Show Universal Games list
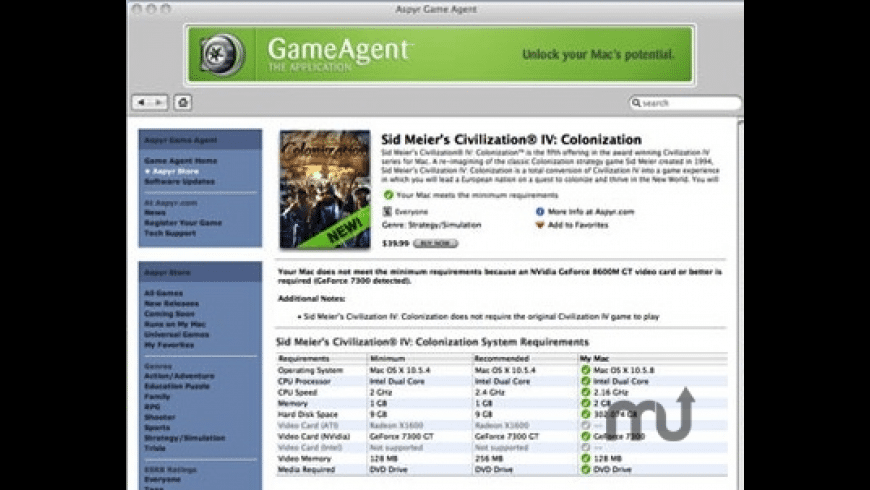The image size is (870, 490). (x=176, y=335)
